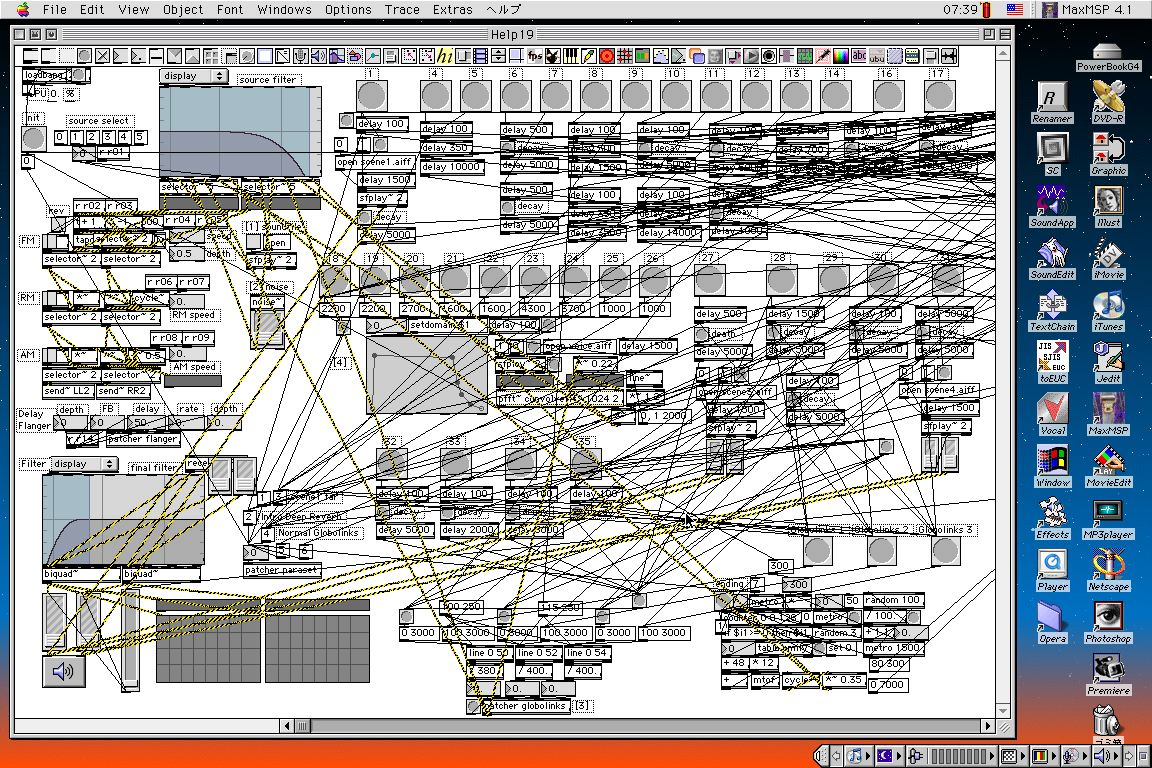This screenshot has width=1152, height=768.
Task: Click the horizontal scrollbar right arrow
Action: 988,726
